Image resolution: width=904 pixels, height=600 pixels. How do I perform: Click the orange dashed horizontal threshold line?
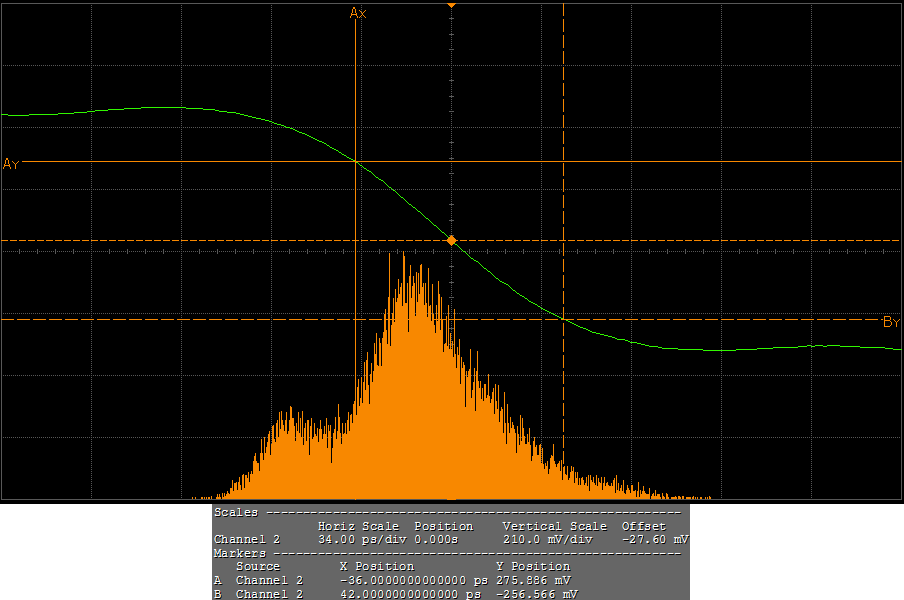[x=700, y=241]
